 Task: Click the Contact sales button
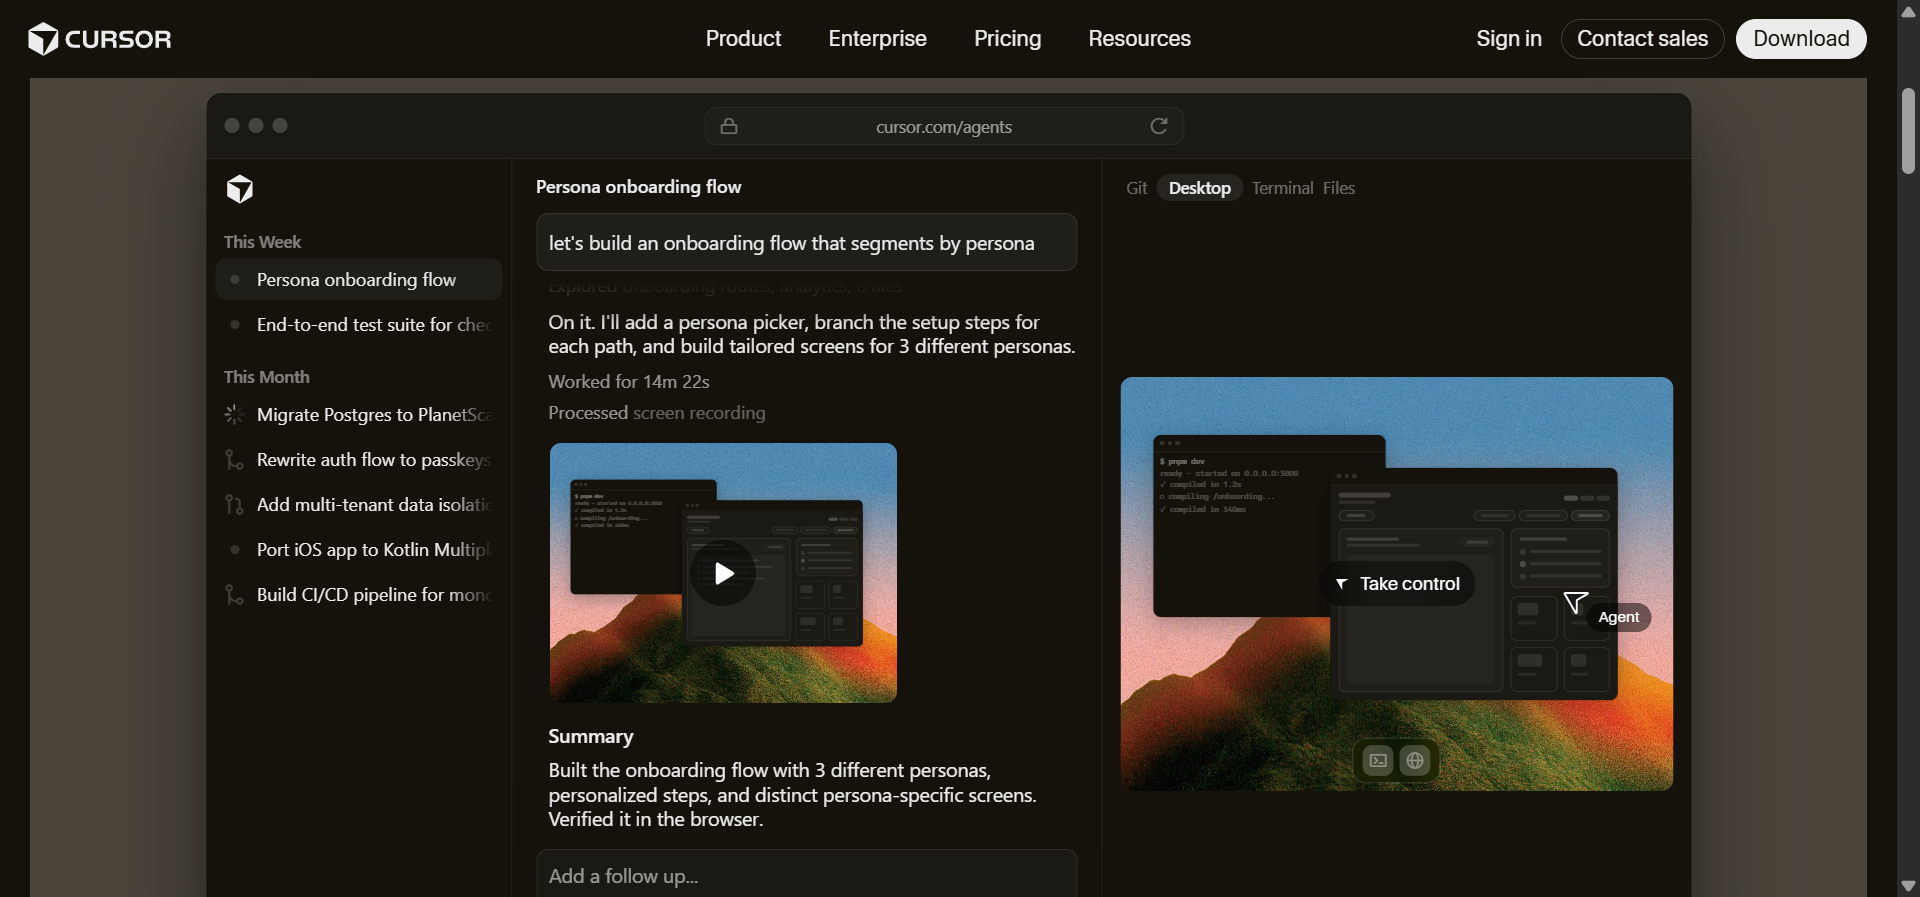point(1642,39)
